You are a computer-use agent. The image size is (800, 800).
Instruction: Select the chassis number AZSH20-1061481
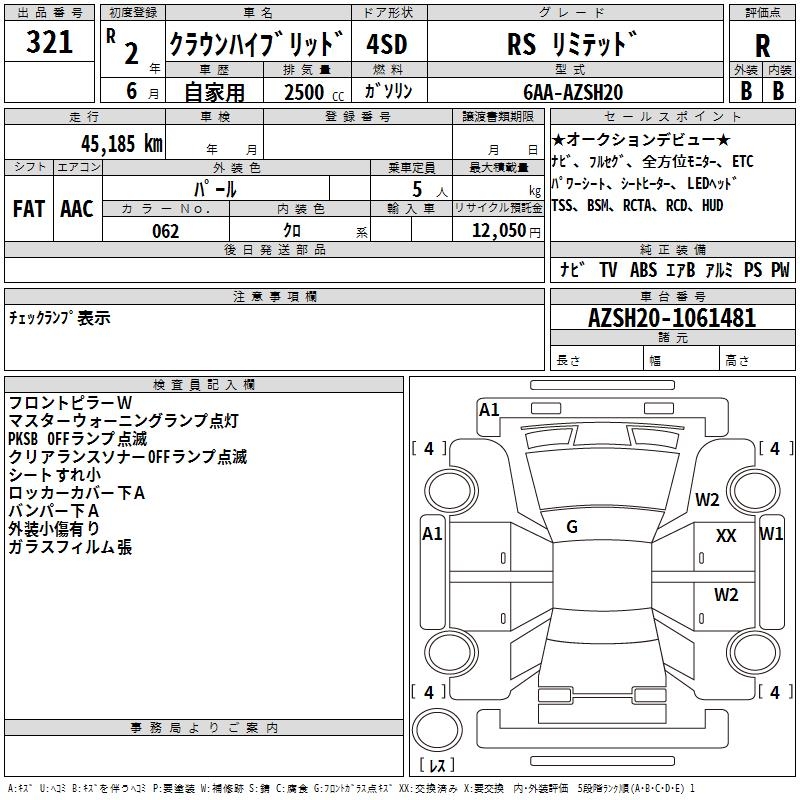[672, 319]
